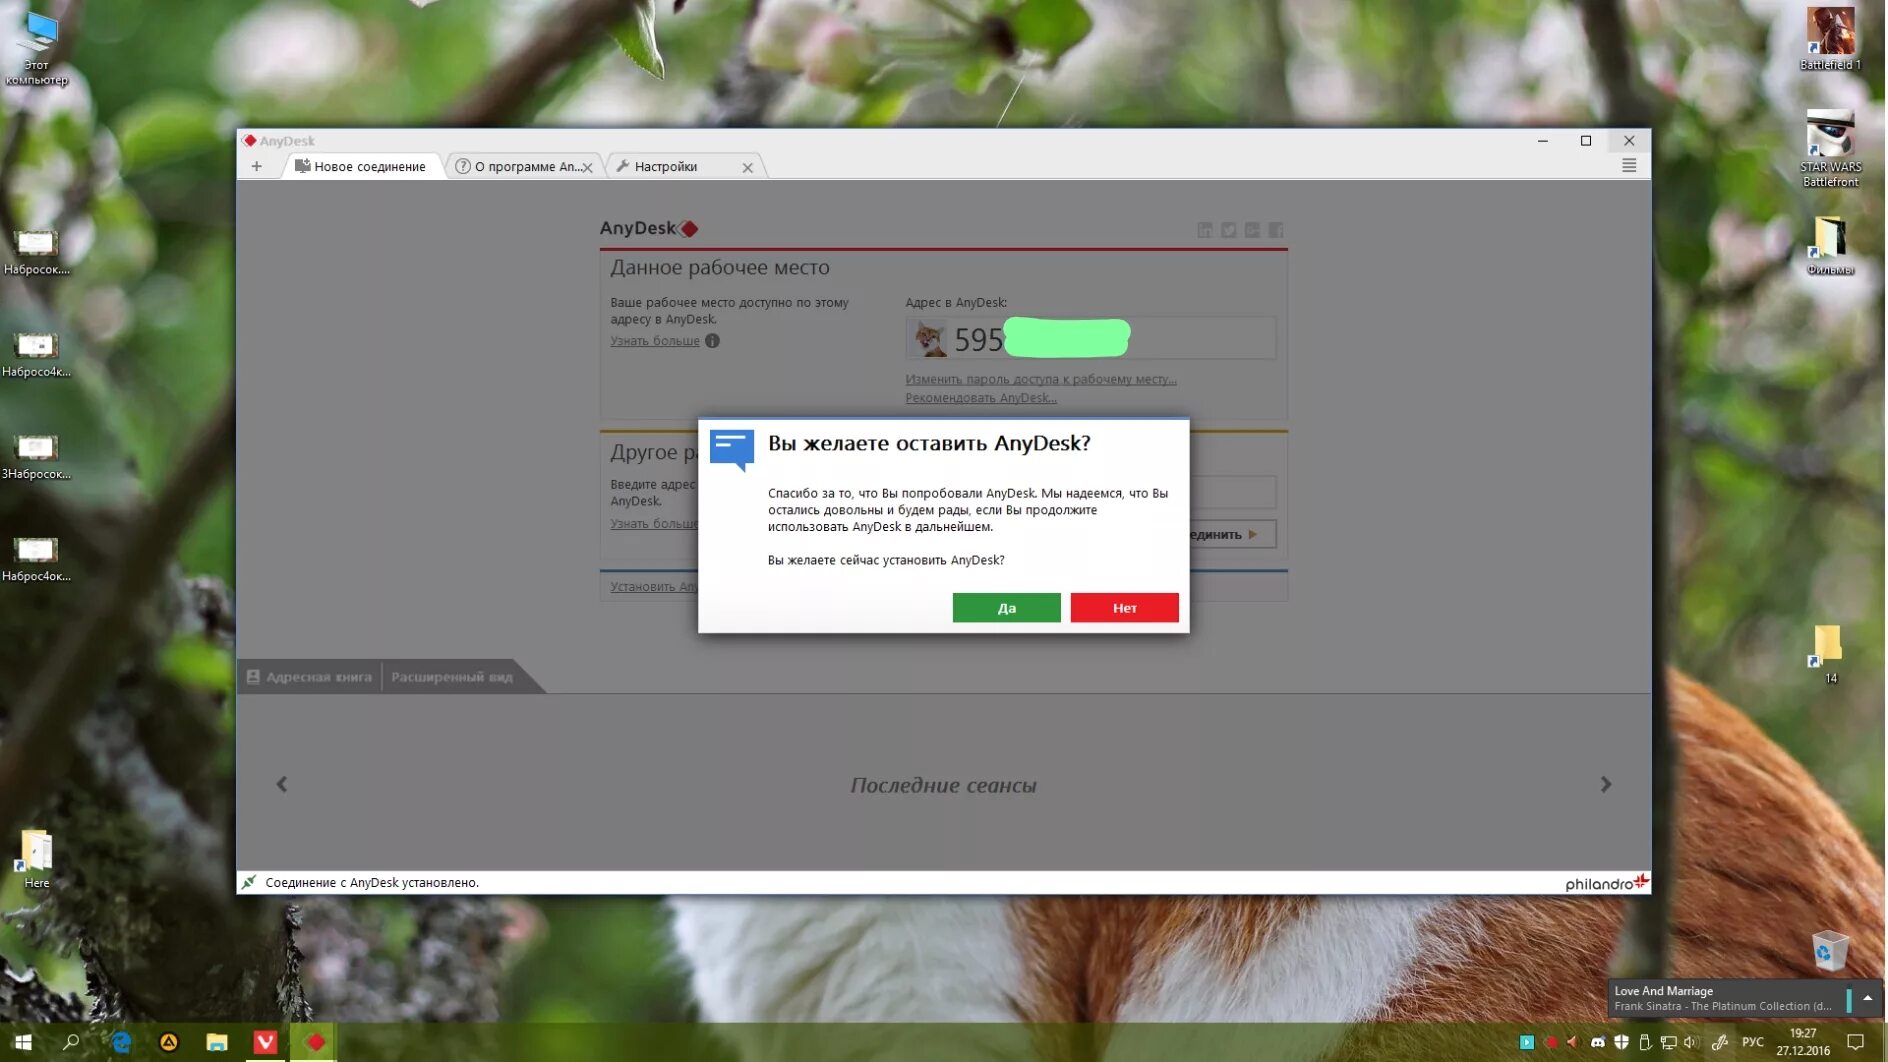Click Рекомендовать AnyDesk link
1888x1062 pixels.
pyautogui.click(x=981, y=398)
